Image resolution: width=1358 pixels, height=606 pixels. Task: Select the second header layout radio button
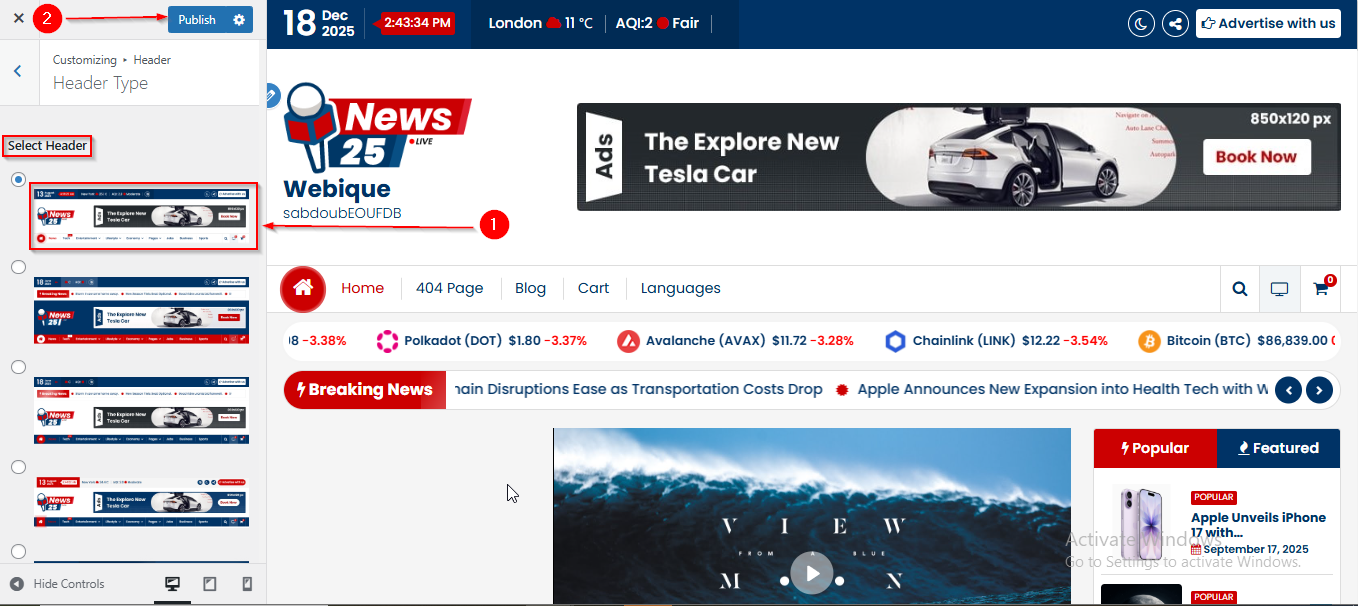(x=18, y=267)
